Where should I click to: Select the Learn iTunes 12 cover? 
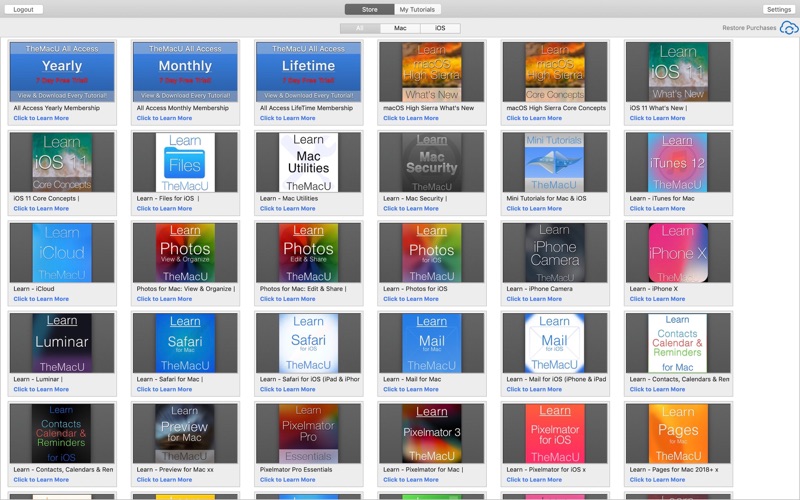click(678, 162)
